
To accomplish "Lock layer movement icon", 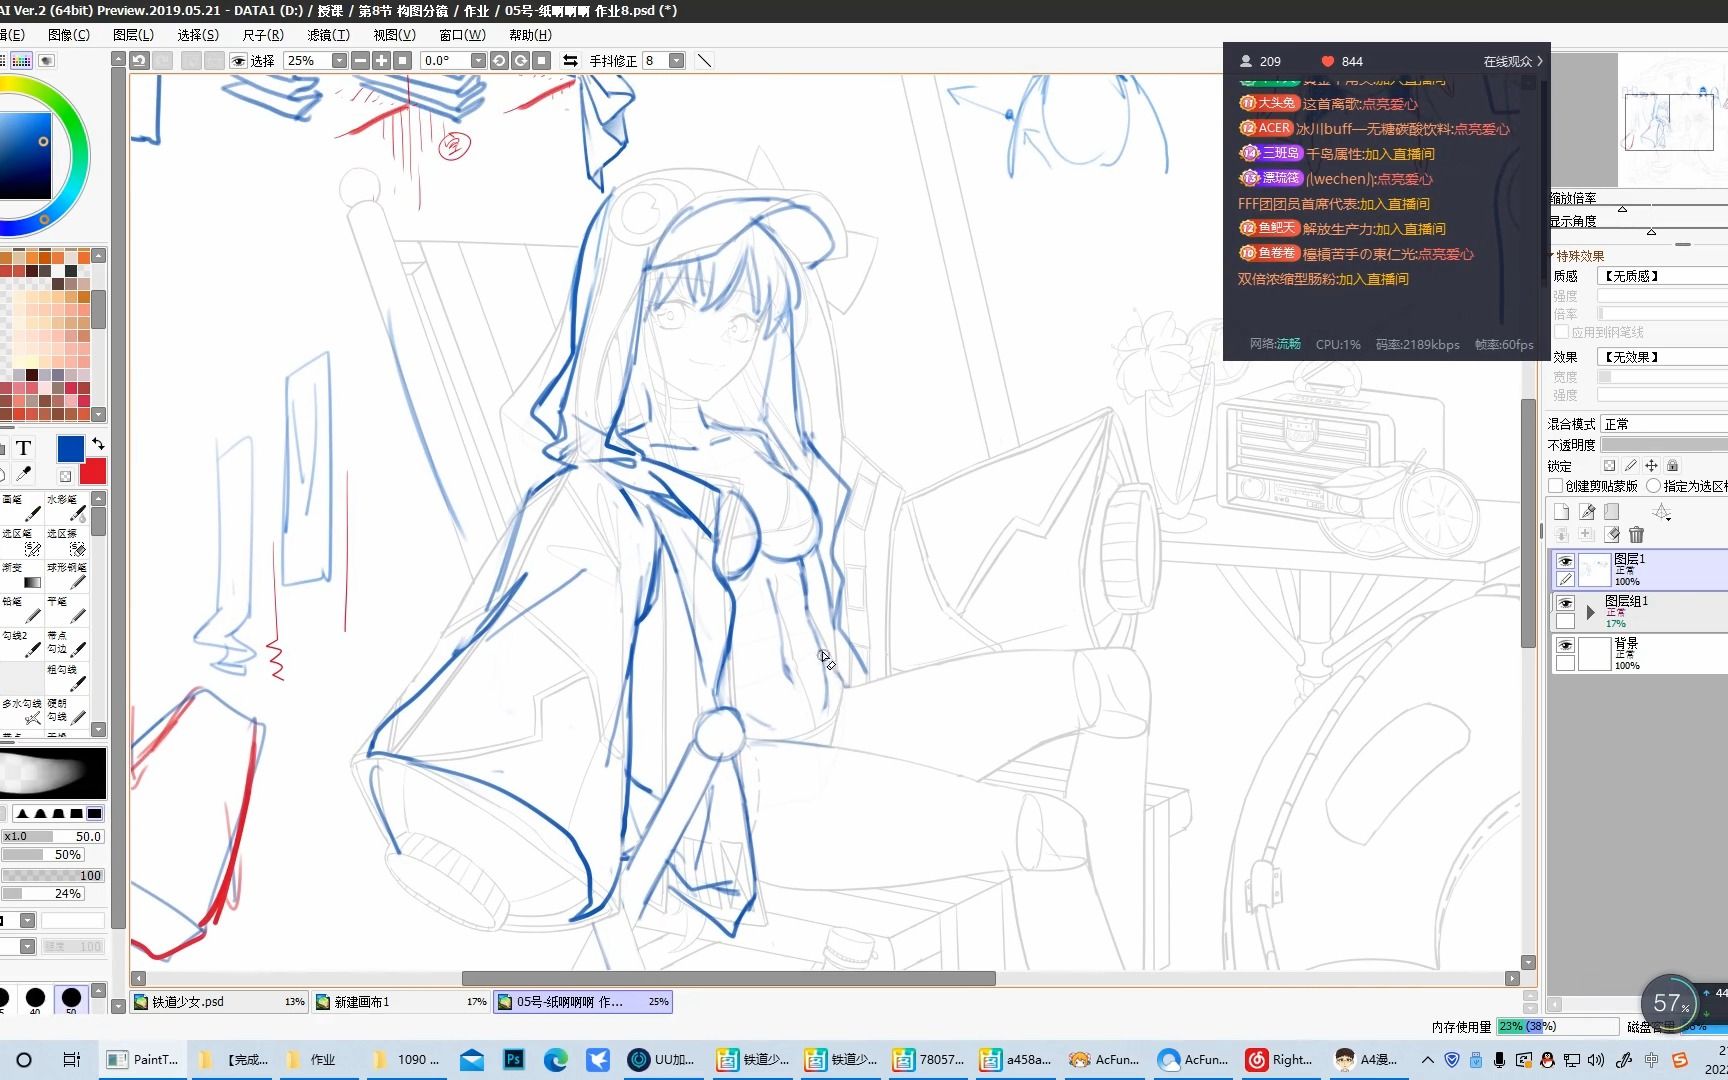I will (x=1651, y=465).
